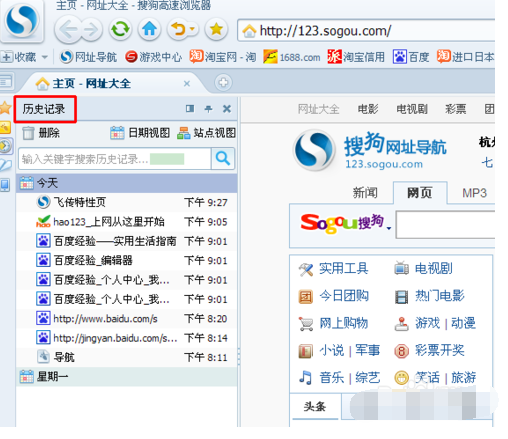This screenshot has height=439, width=508.
Task: Collapse the 今天 history group
Action: [127, 183]
